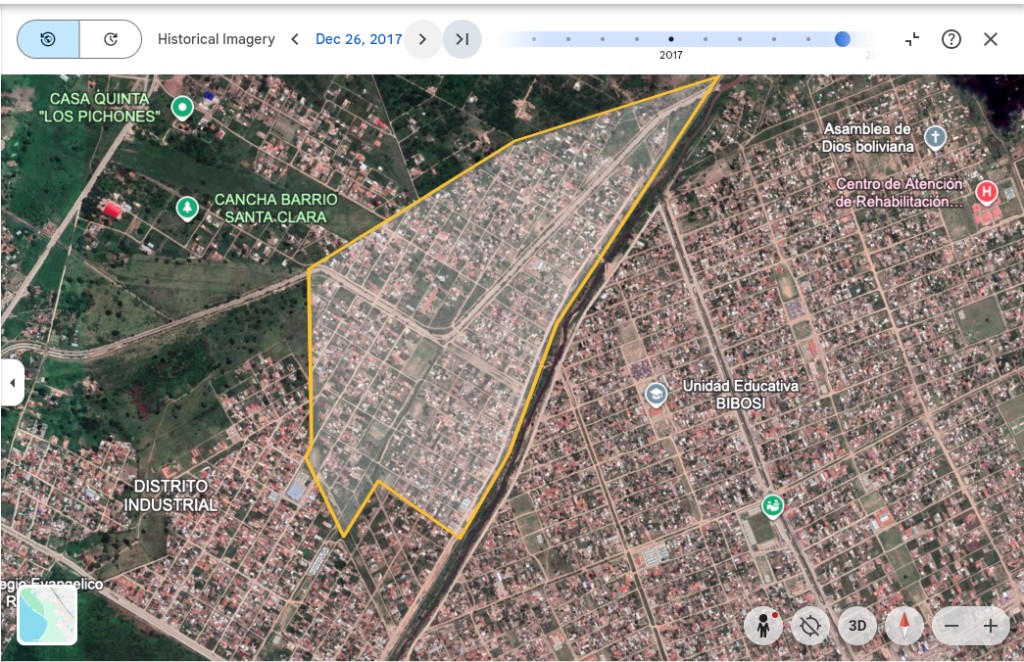Click the Centro de Atención de Rehabilitación marker
Screen dimensions: 1024x662
tap(986, 191)
